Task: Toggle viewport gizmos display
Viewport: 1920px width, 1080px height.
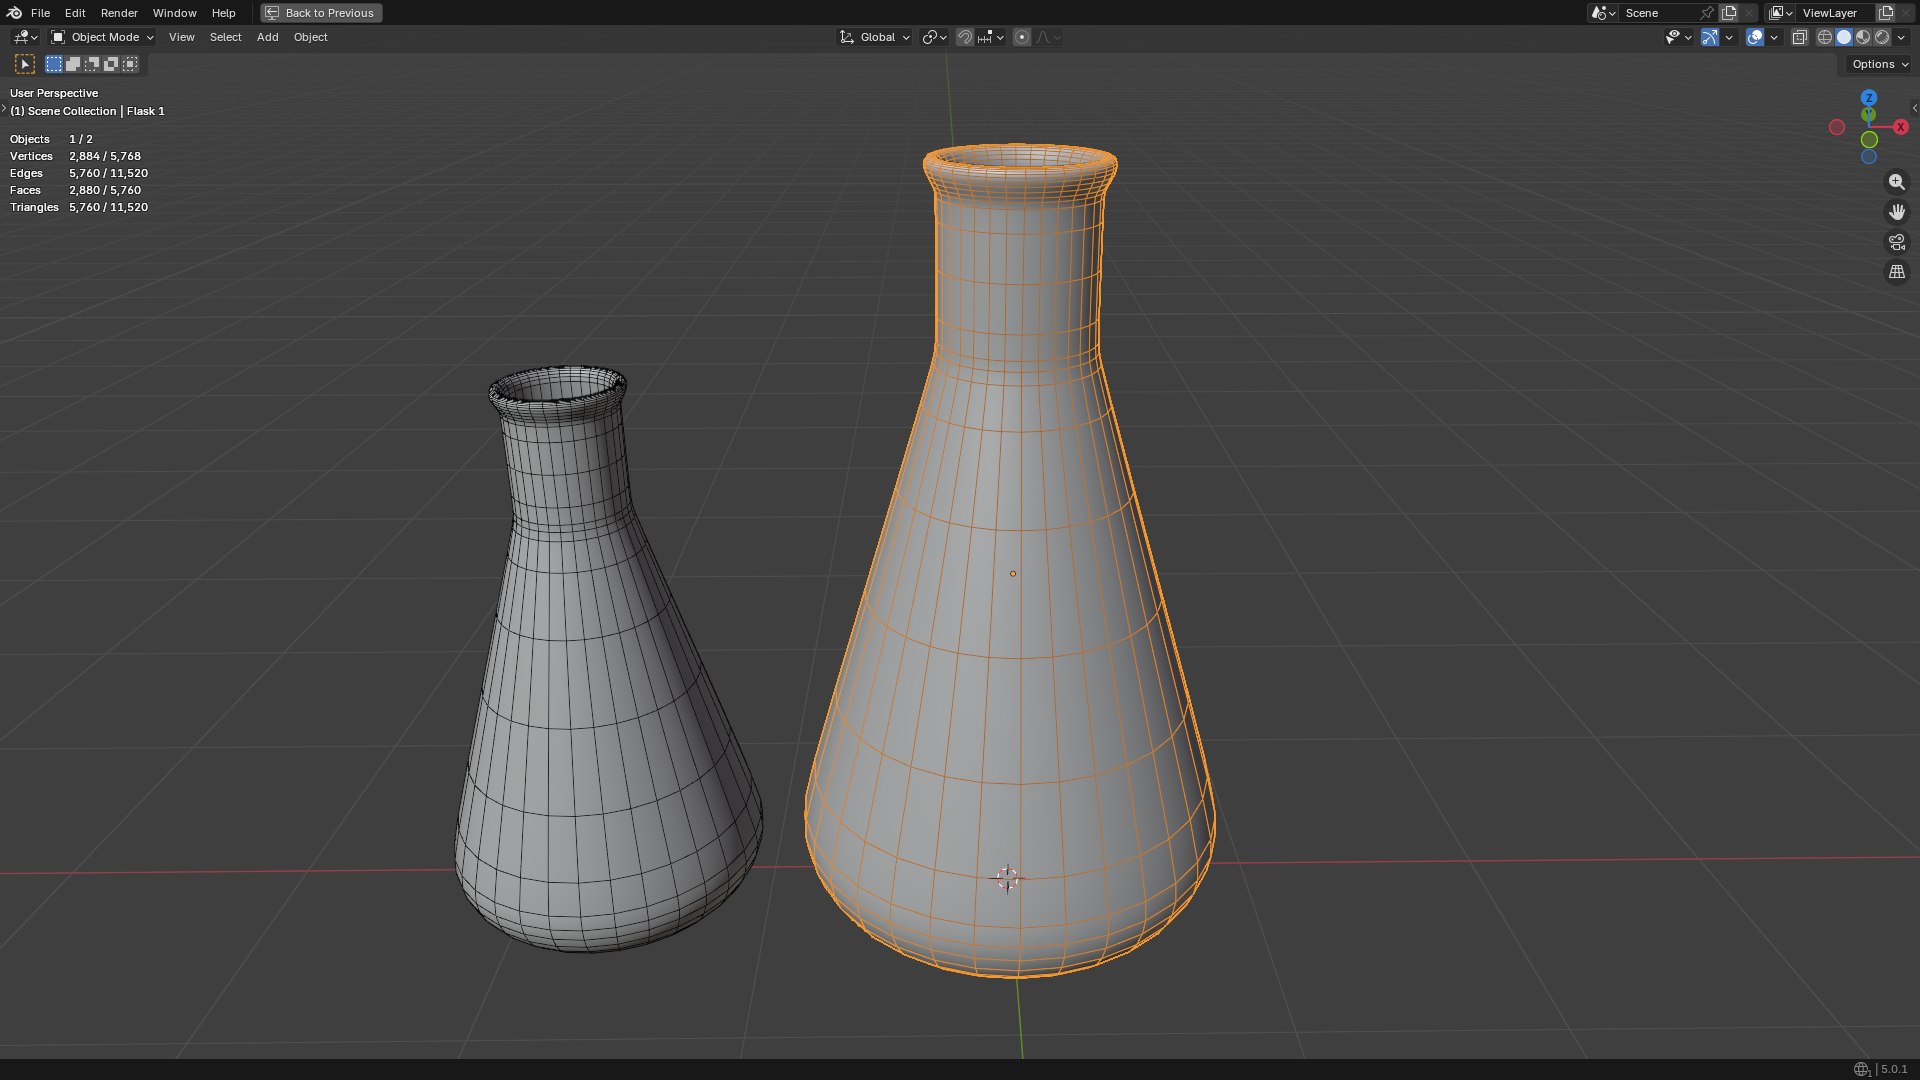Action: (1710, 37)
